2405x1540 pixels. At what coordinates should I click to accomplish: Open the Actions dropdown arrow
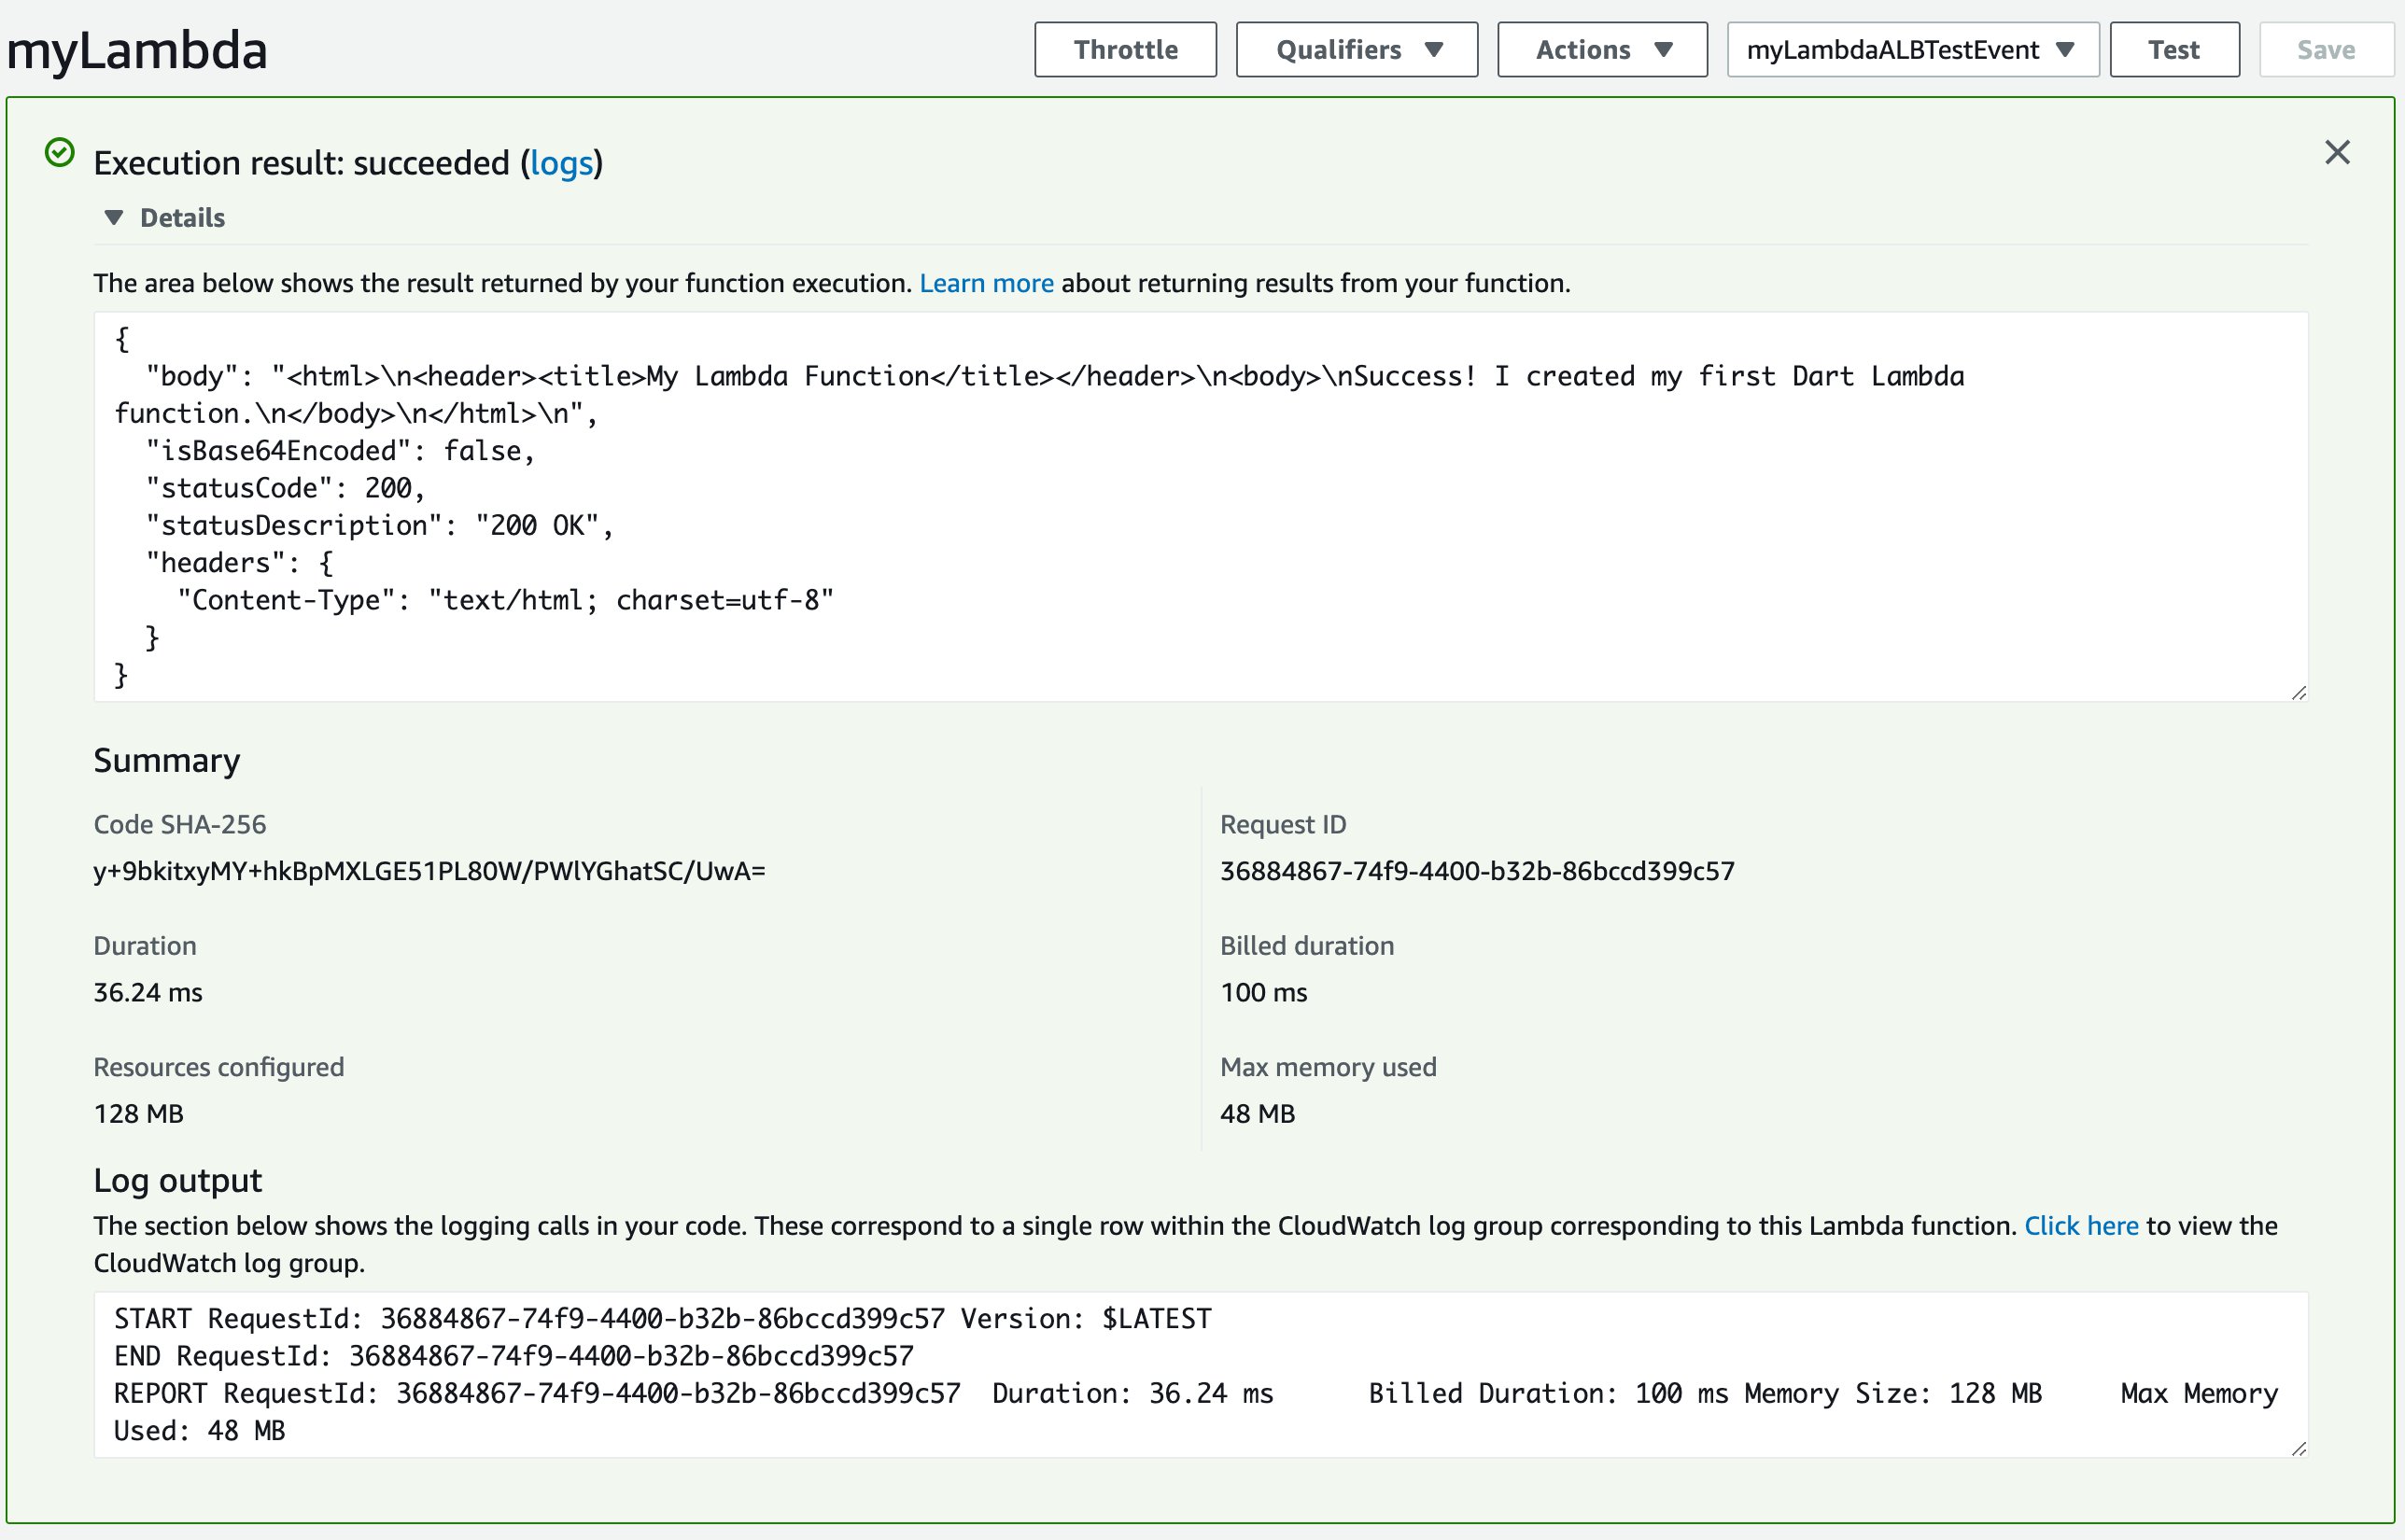1664,49
